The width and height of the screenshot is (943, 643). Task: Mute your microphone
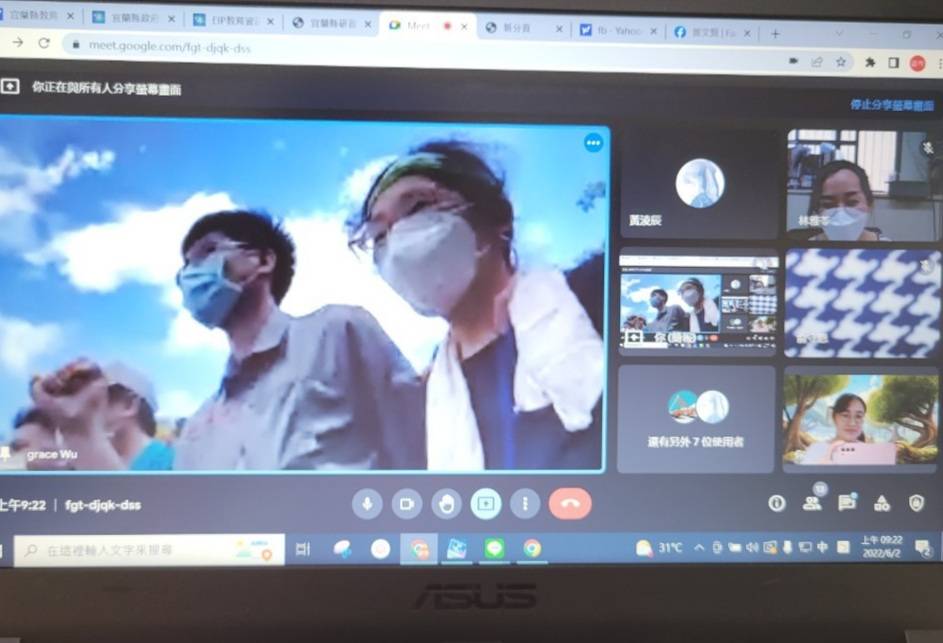click(x=368, y=505)
